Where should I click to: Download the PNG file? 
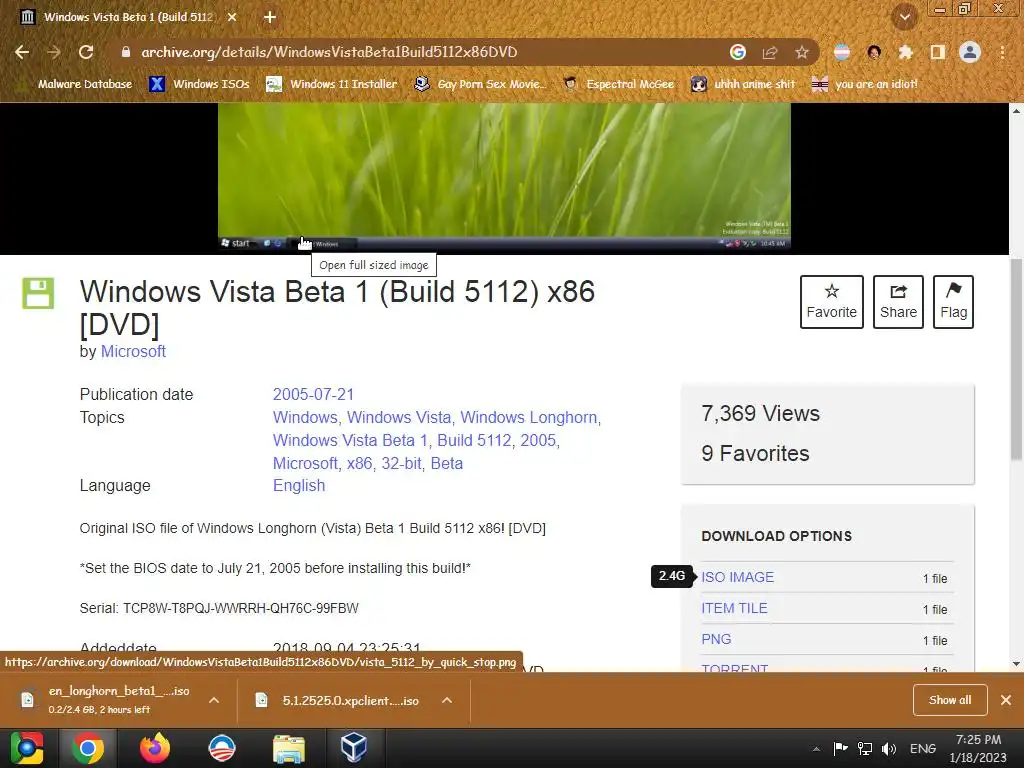[x=716, y=639]
